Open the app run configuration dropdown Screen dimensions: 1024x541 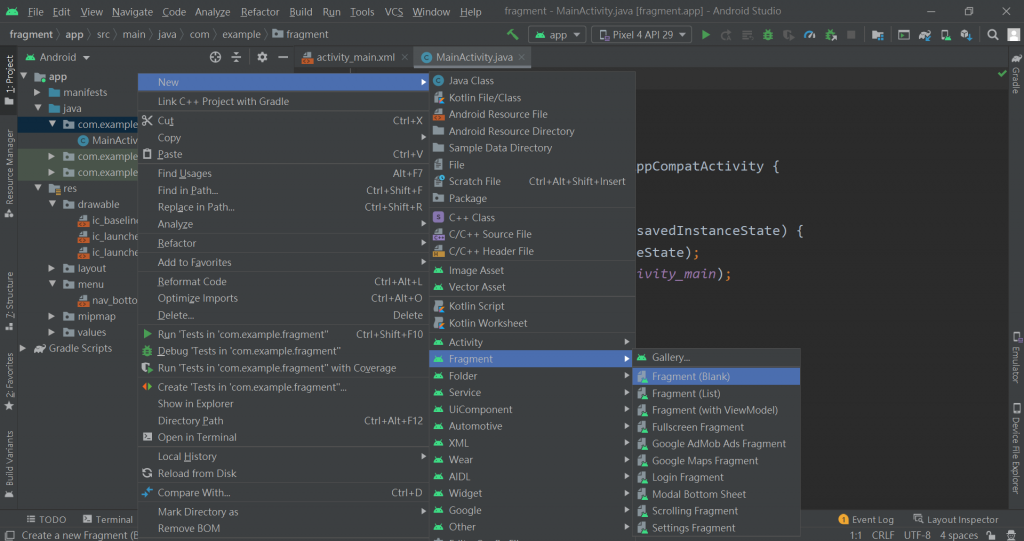559,34
